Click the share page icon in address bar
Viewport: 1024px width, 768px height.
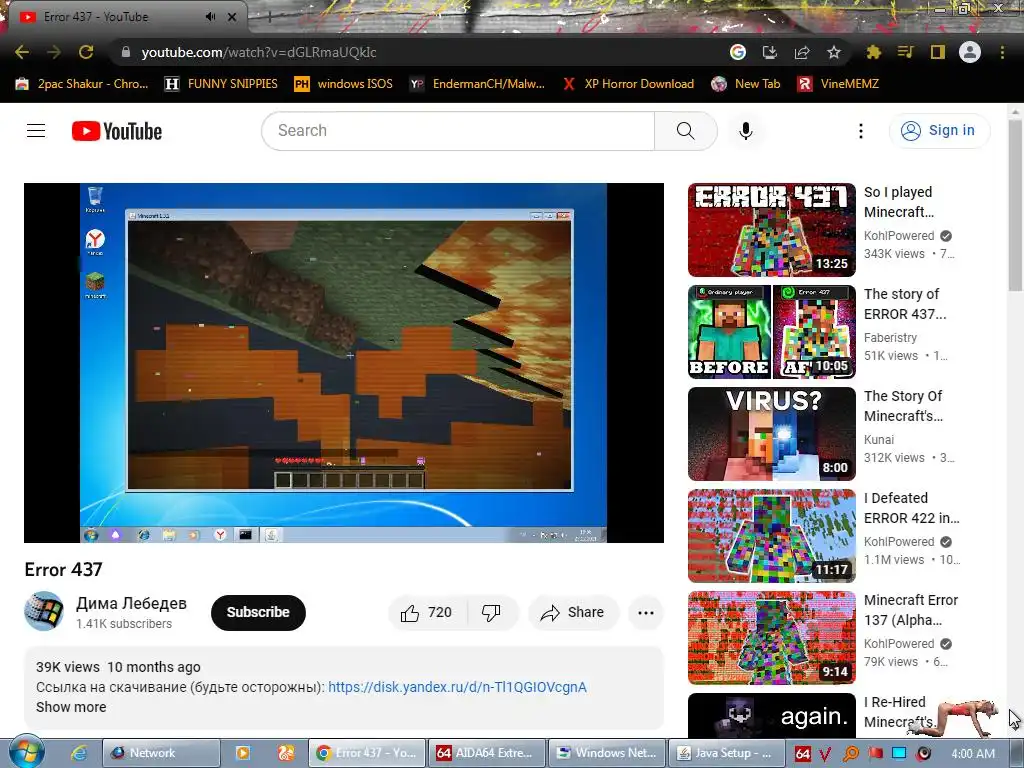point(802,52)
